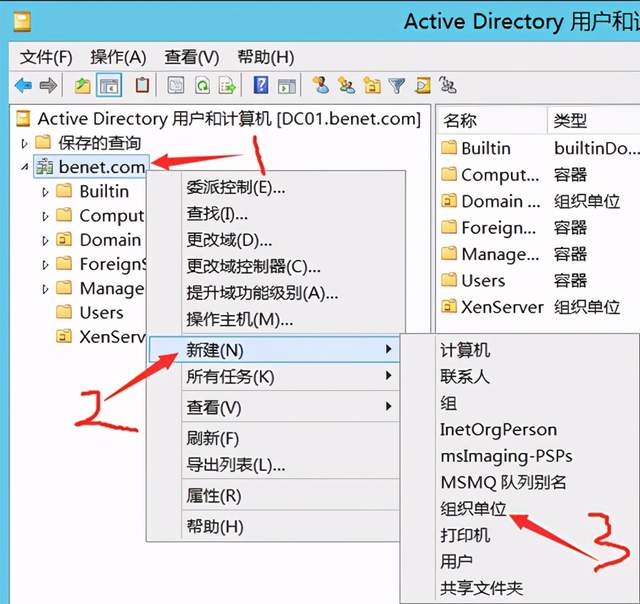Open the 所有任务(K) submenu arrow
This screenshot has width=640, height=604.
(x=389, y=375)
